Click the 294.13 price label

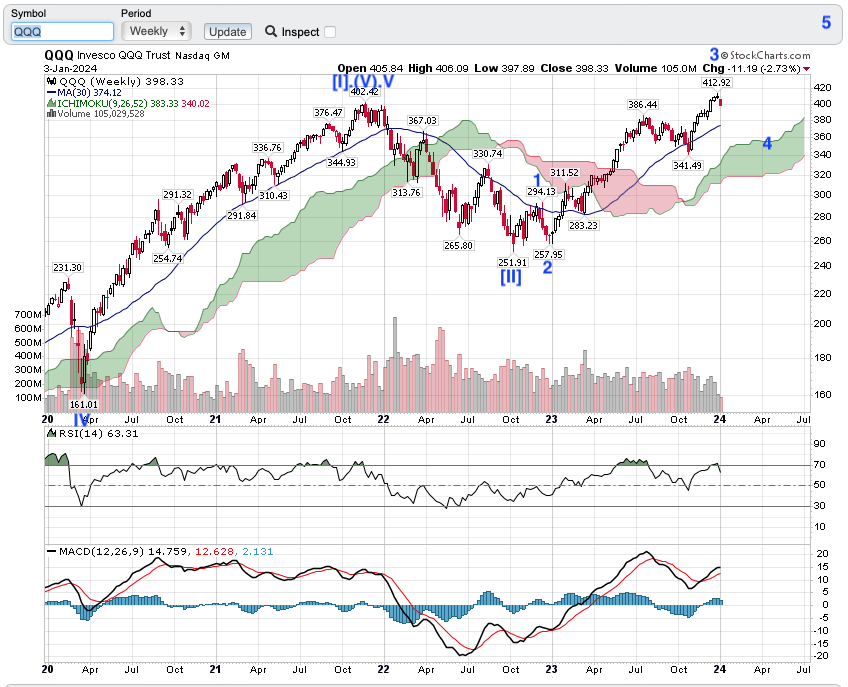541,191
